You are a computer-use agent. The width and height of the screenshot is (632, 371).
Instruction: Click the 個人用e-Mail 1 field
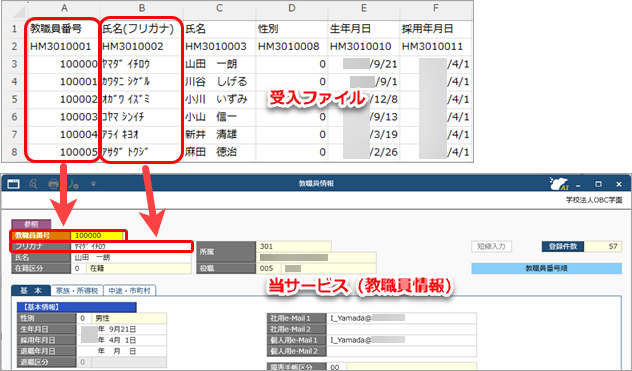point(401,340)
